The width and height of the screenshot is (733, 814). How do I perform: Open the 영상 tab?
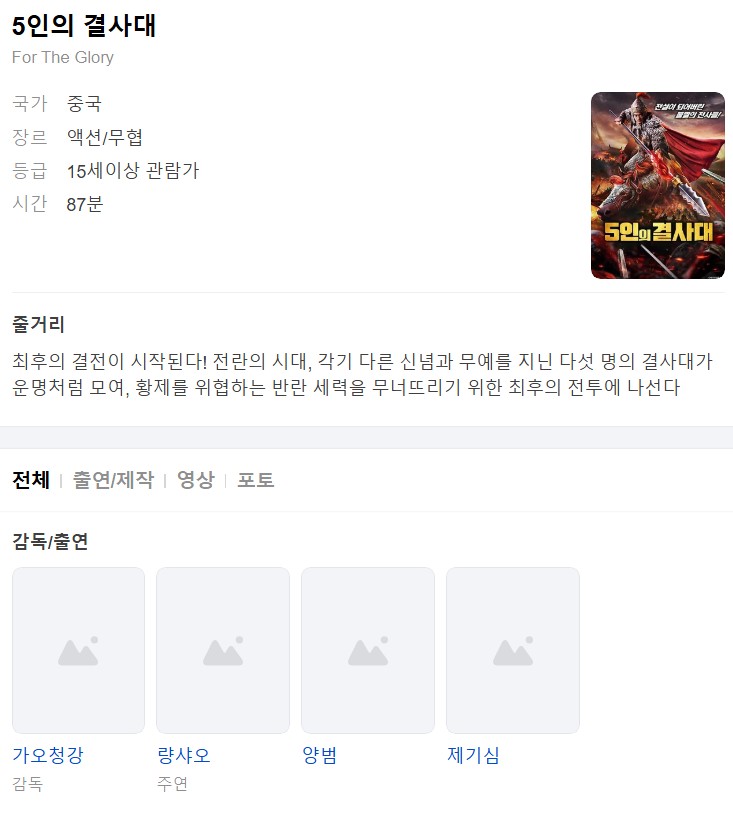click(196, 480)
